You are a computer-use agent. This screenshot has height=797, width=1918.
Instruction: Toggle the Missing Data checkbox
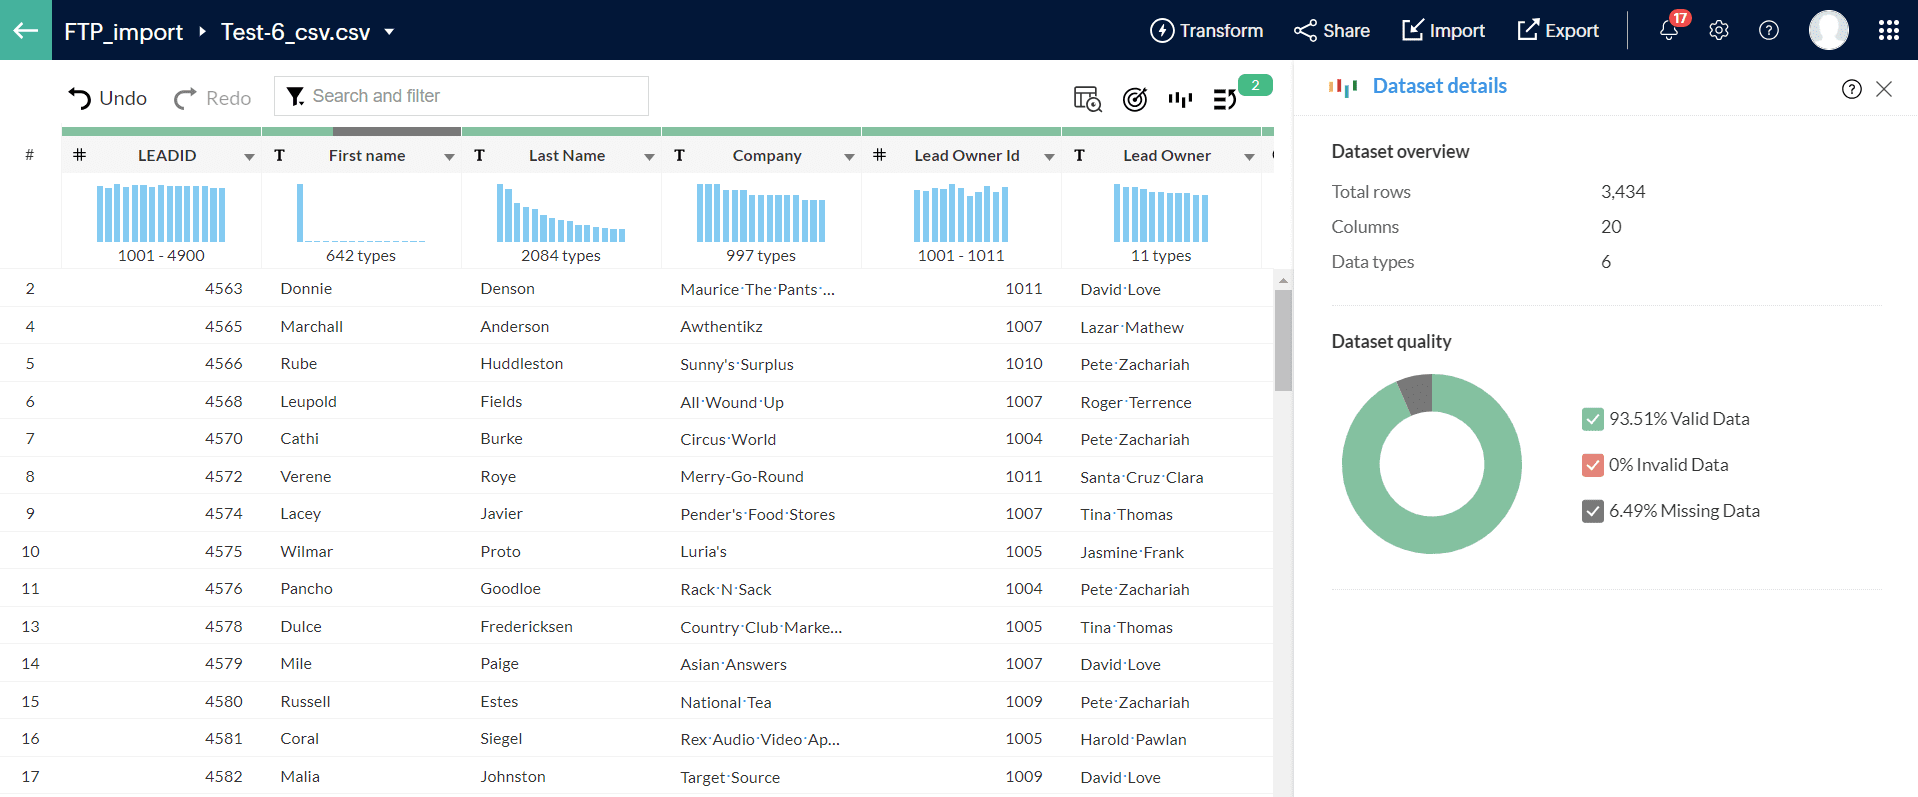(1592, 511)
